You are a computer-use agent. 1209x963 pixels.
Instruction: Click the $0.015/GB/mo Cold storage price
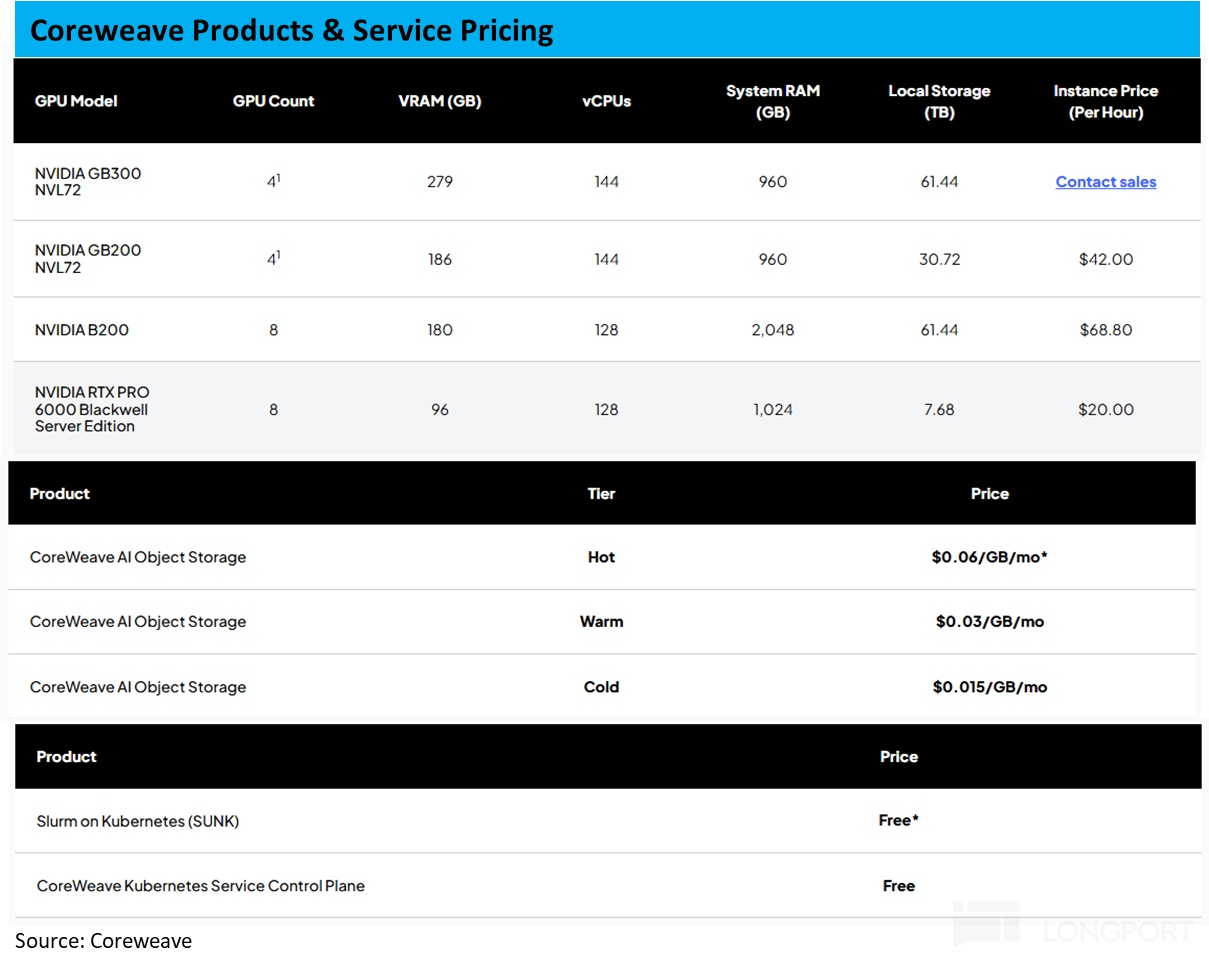coord(989,687)
